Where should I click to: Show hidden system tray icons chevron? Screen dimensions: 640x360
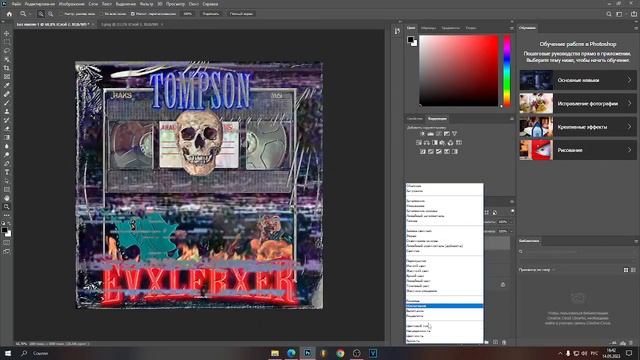(560, 353)
